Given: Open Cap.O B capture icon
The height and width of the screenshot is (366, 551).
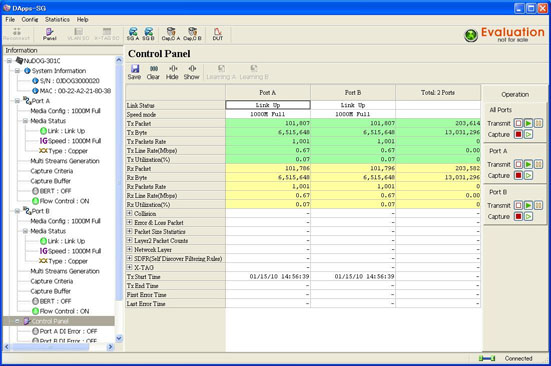Looking at the screenshot, I should tap(192, 34).
